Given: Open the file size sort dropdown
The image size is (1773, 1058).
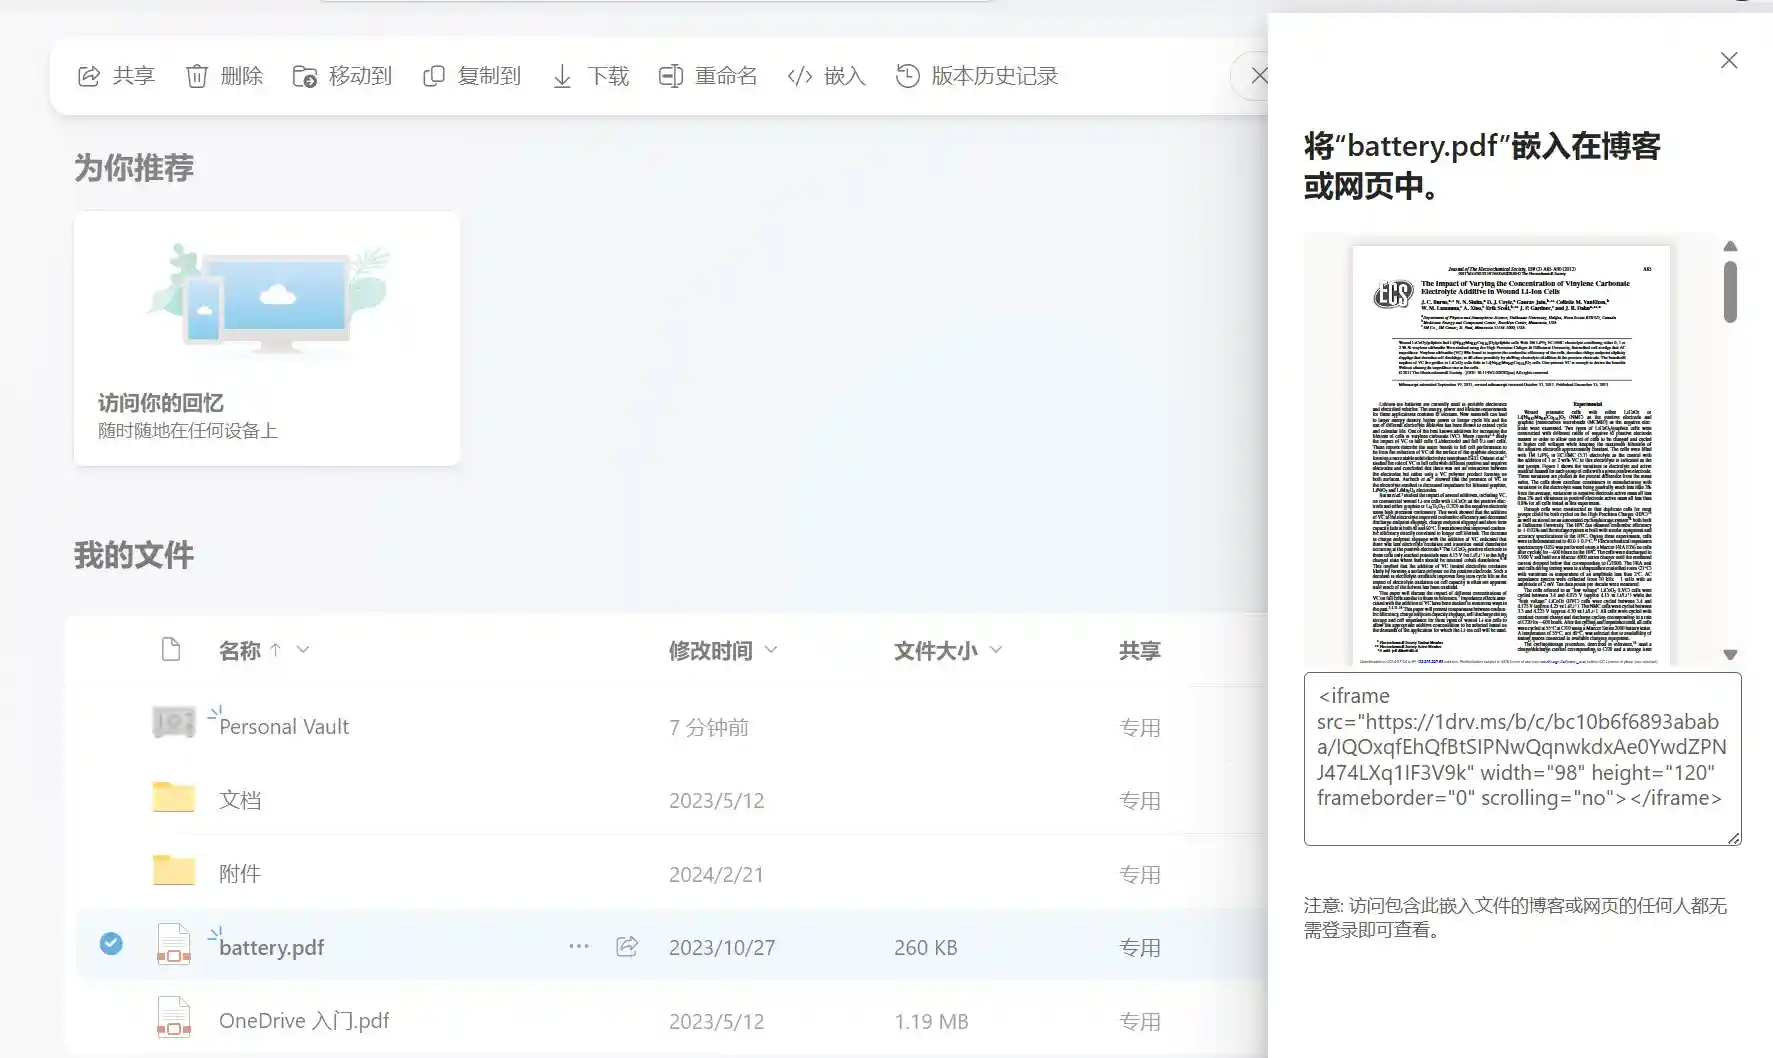Looking at the screenshot, I should (996, 650).
